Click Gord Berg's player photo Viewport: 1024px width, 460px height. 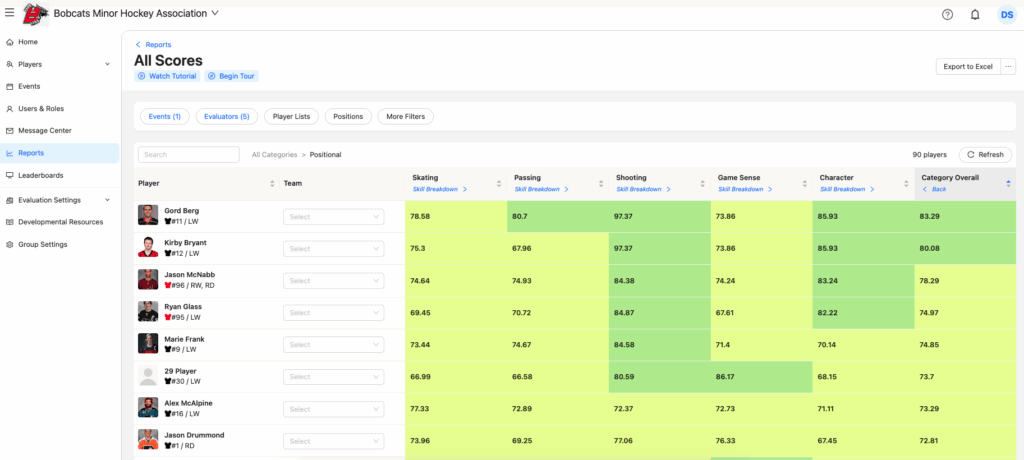click(x=148, y=215)
